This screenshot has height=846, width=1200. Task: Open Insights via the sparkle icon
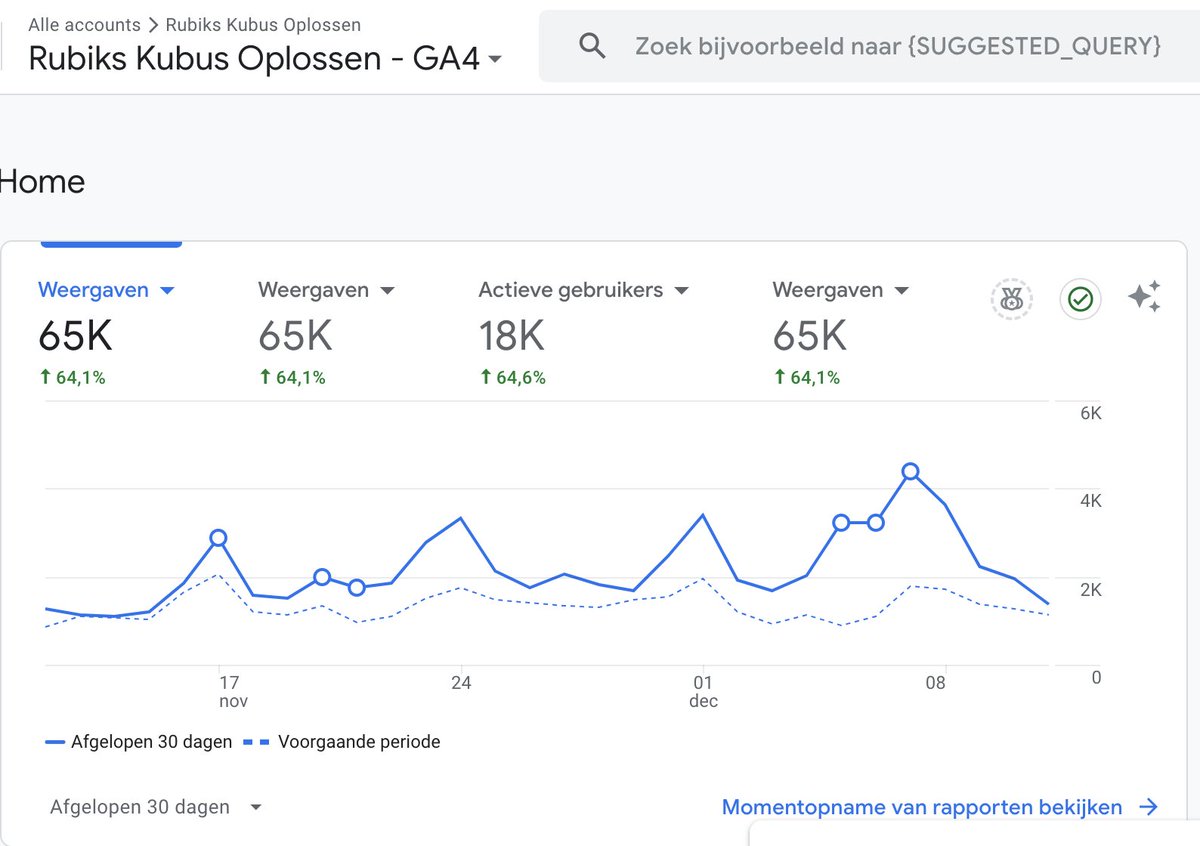pyautogui.click(x=1146, y=294)
